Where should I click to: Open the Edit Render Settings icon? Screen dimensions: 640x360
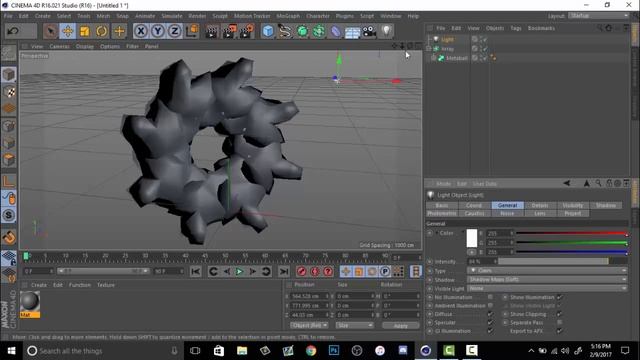coord(247,31)
